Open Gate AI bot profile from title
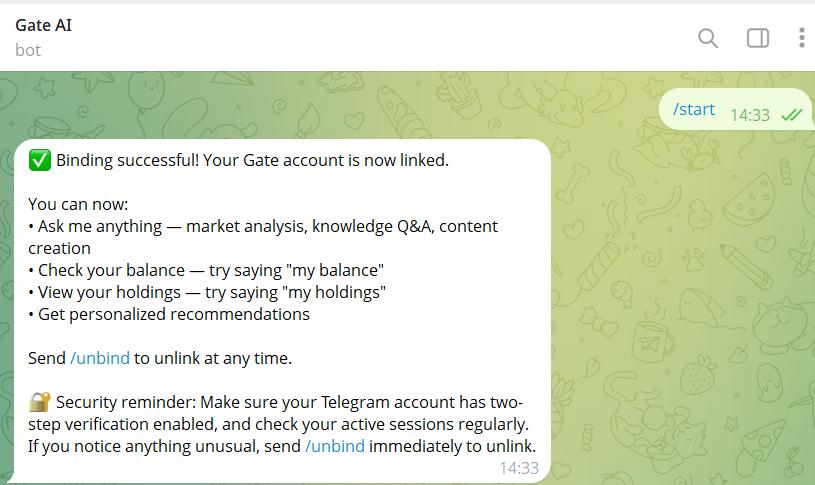 coord(43,25)
